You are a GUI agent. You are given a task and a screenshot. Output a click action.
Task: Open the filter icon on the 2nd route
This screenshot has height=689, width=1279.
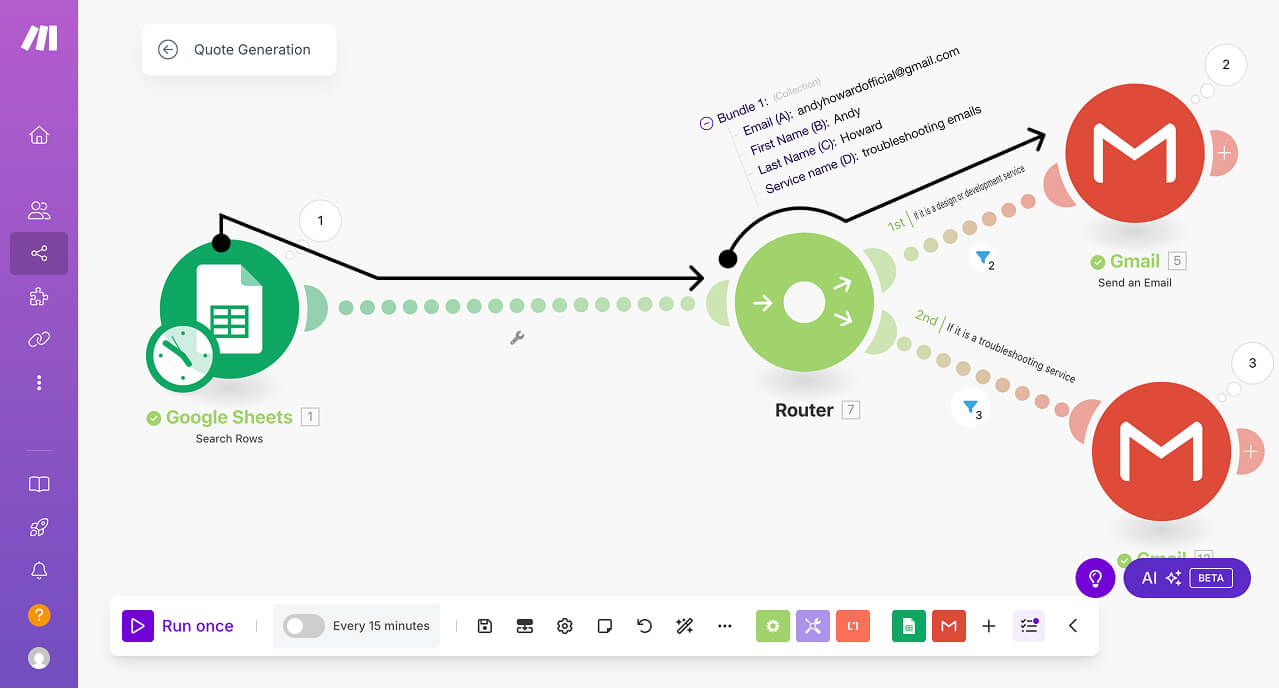[x=971, y=409]
